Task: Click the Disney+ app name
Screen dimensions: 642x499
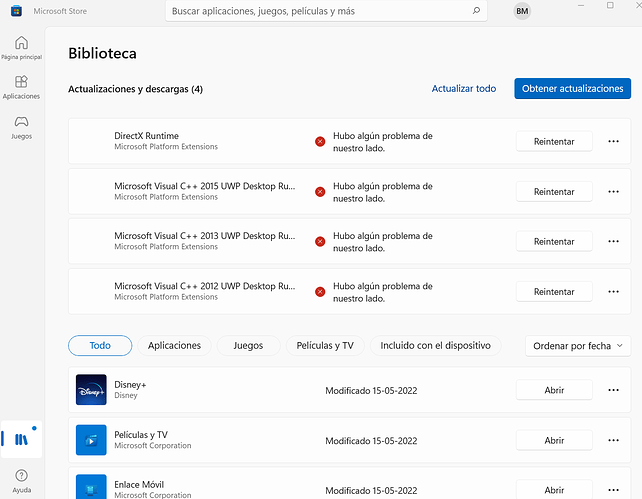Action: click(130, 385)
